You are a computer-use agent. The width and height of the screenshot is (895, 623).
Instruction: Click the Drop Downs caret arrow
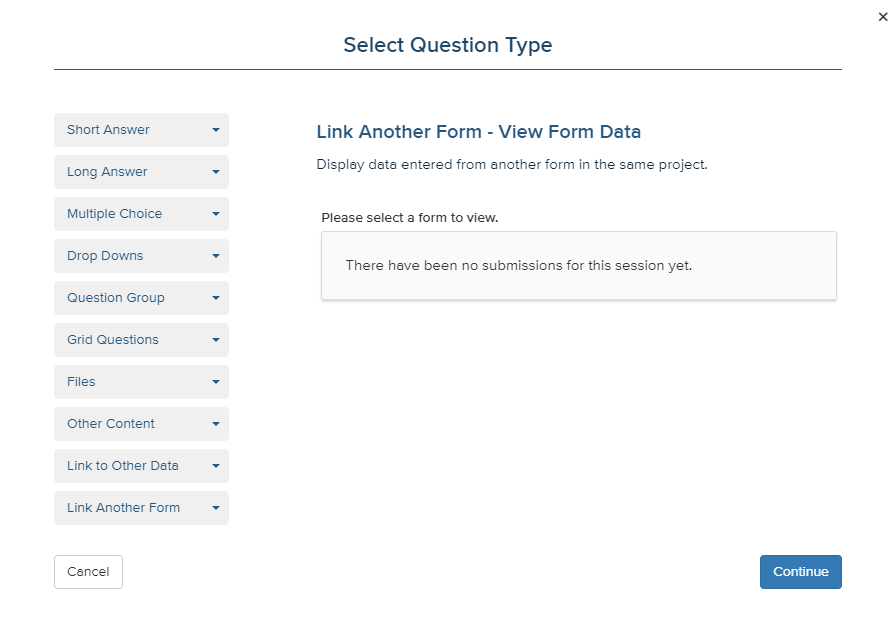(x=216, y=256)
